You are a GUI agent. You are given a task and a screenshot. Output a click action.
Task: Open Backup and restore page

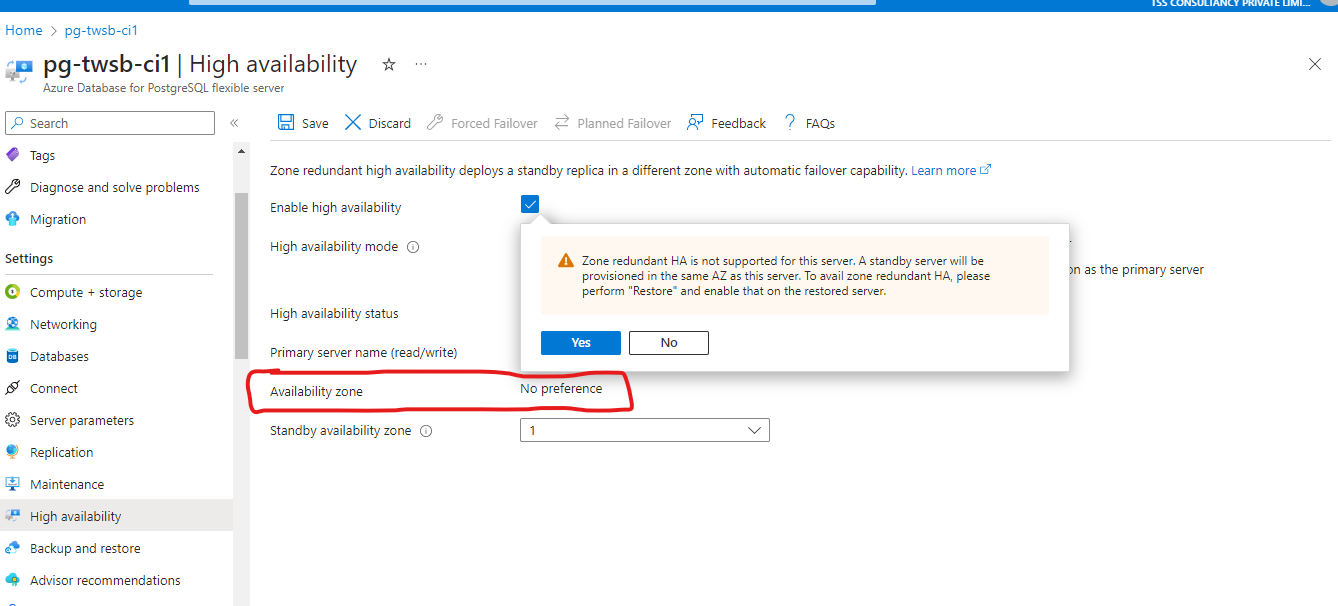[85, 548]
